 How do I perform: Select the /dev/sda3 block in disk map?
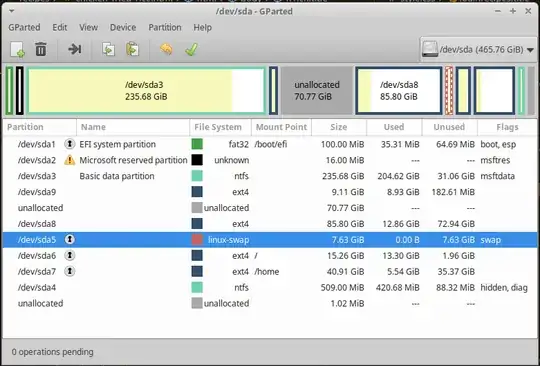click(x=146, y=91)
